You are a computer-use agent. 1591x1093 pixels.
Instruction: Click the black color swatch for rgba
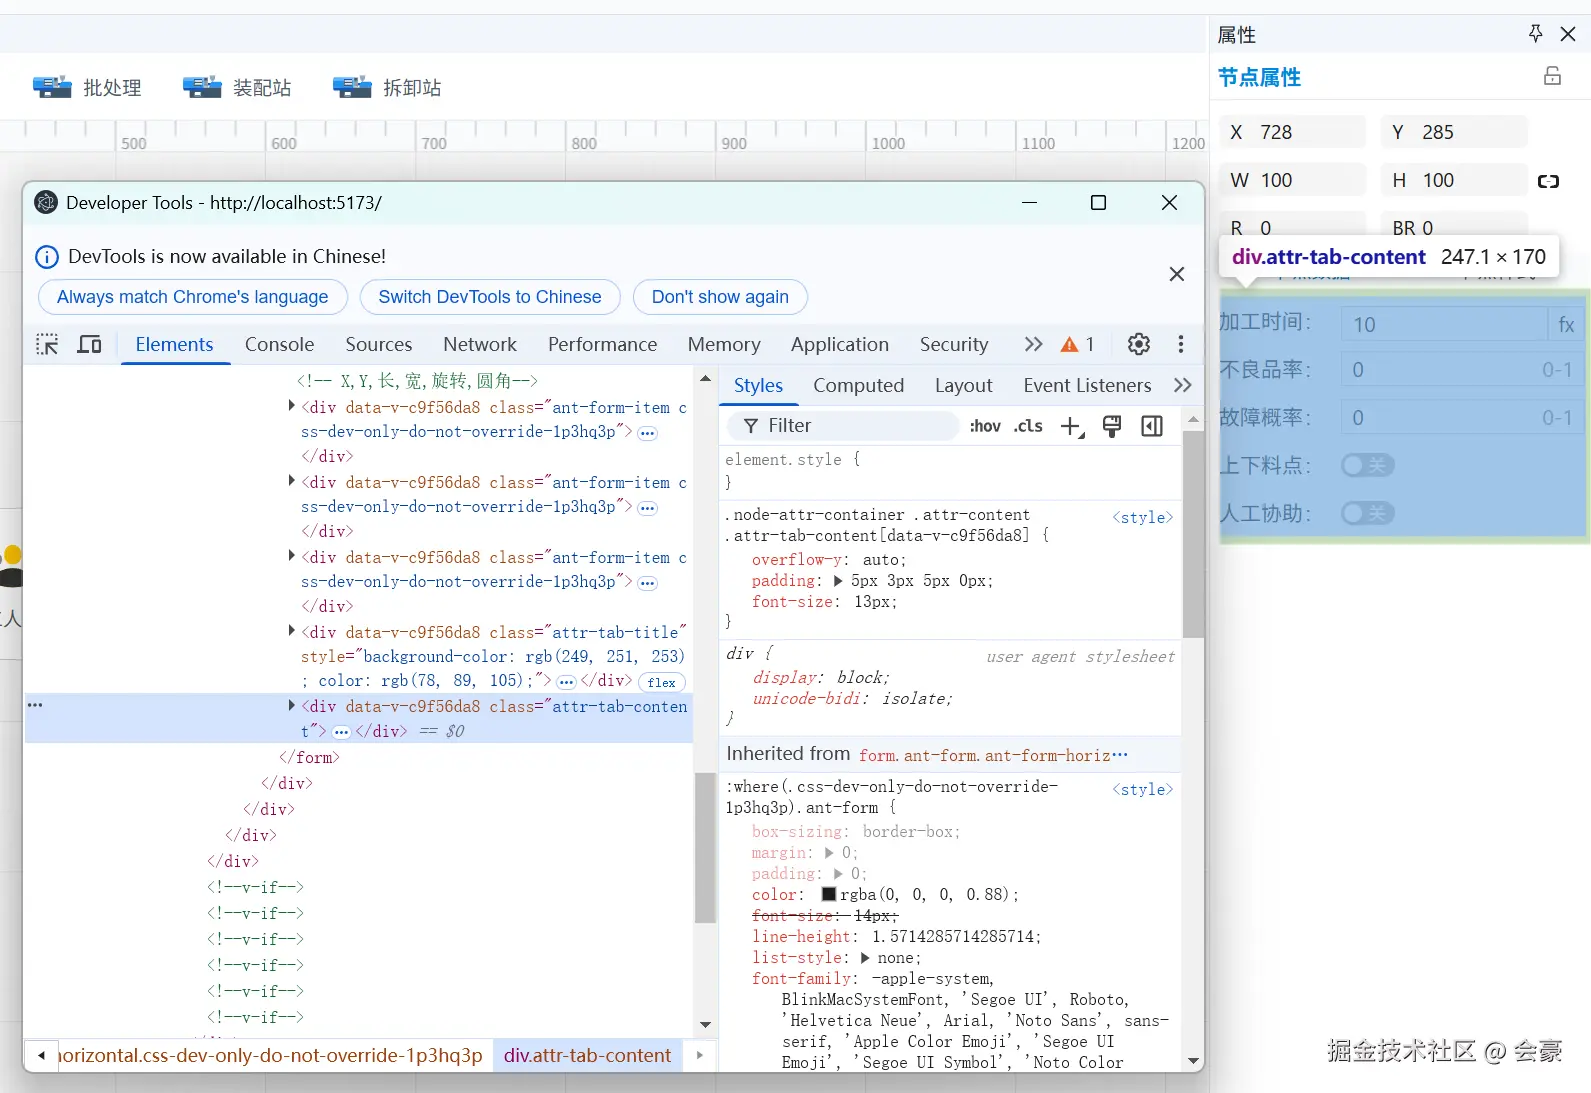(x=828, y=895)
